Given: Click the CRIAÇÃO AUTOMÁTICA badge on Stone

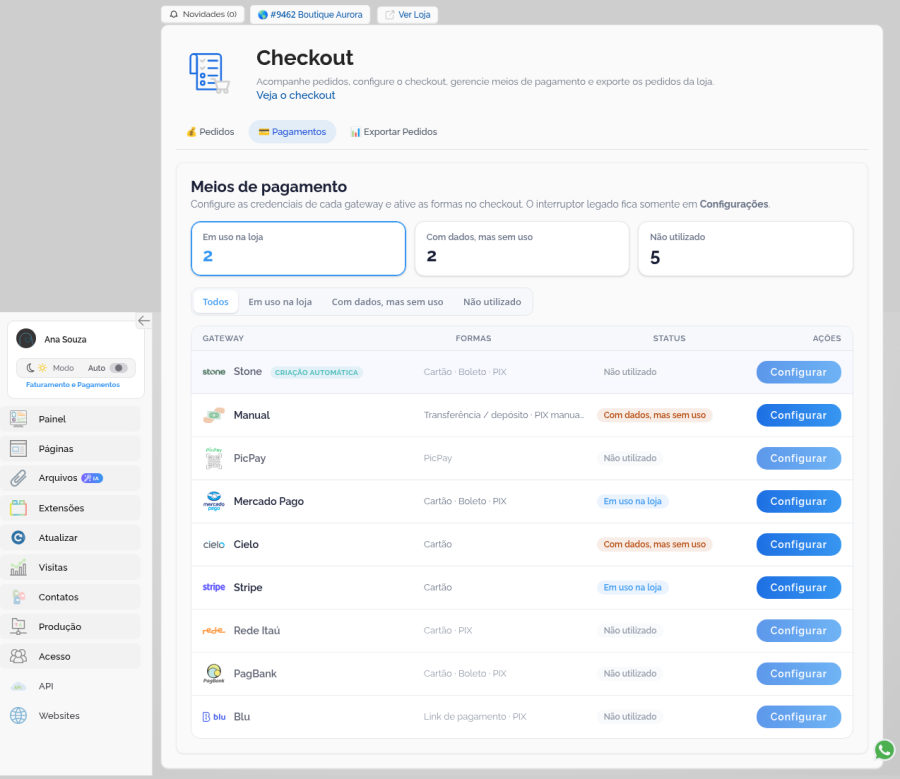Looking at the screenshot, I should tap(316, 373).
